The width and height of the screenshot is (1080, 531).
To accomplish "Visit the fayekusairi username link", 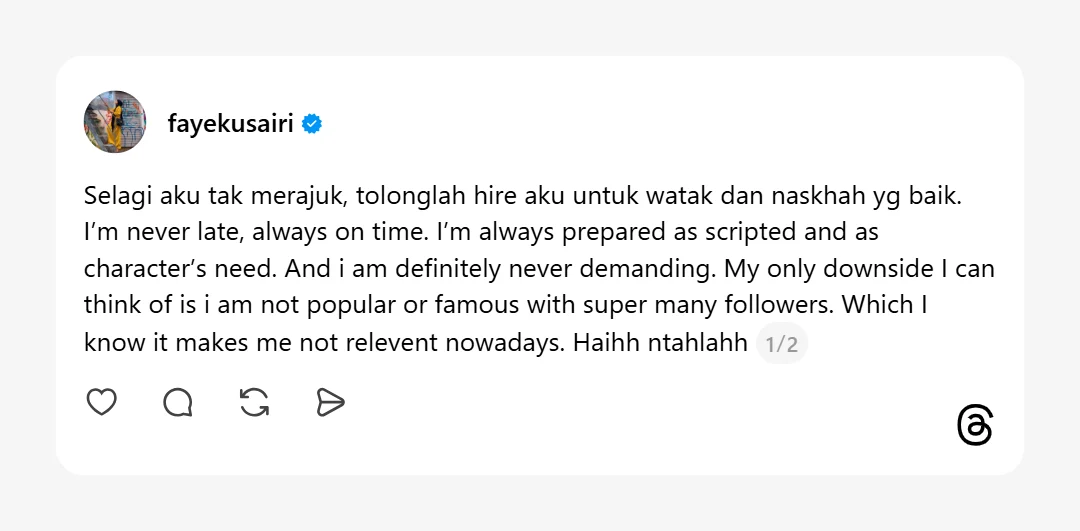I will [x=231, y=125].
